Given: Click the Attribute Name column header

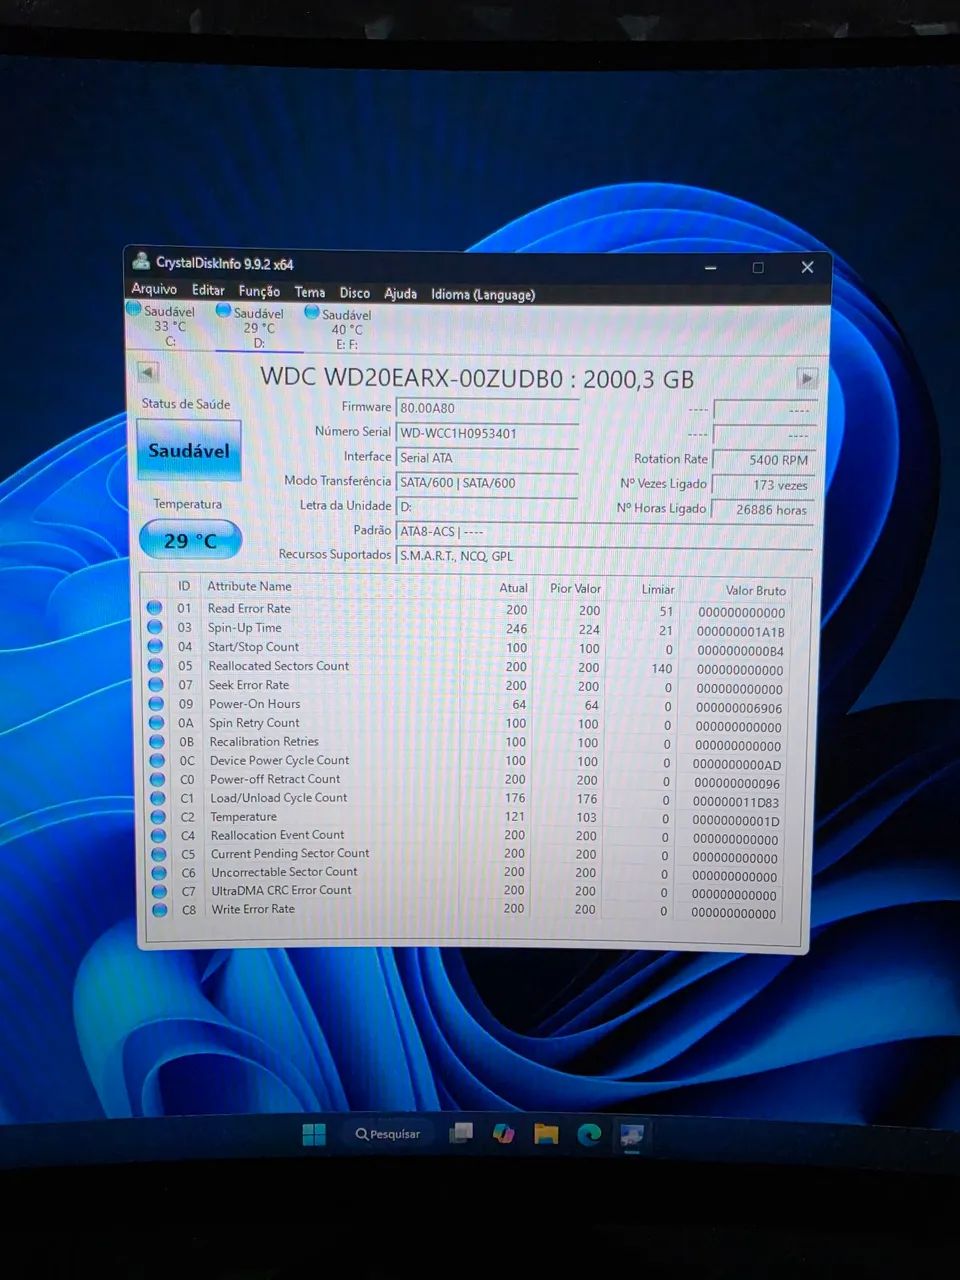Looking at the screenshot, I should [x=249, y=586].
